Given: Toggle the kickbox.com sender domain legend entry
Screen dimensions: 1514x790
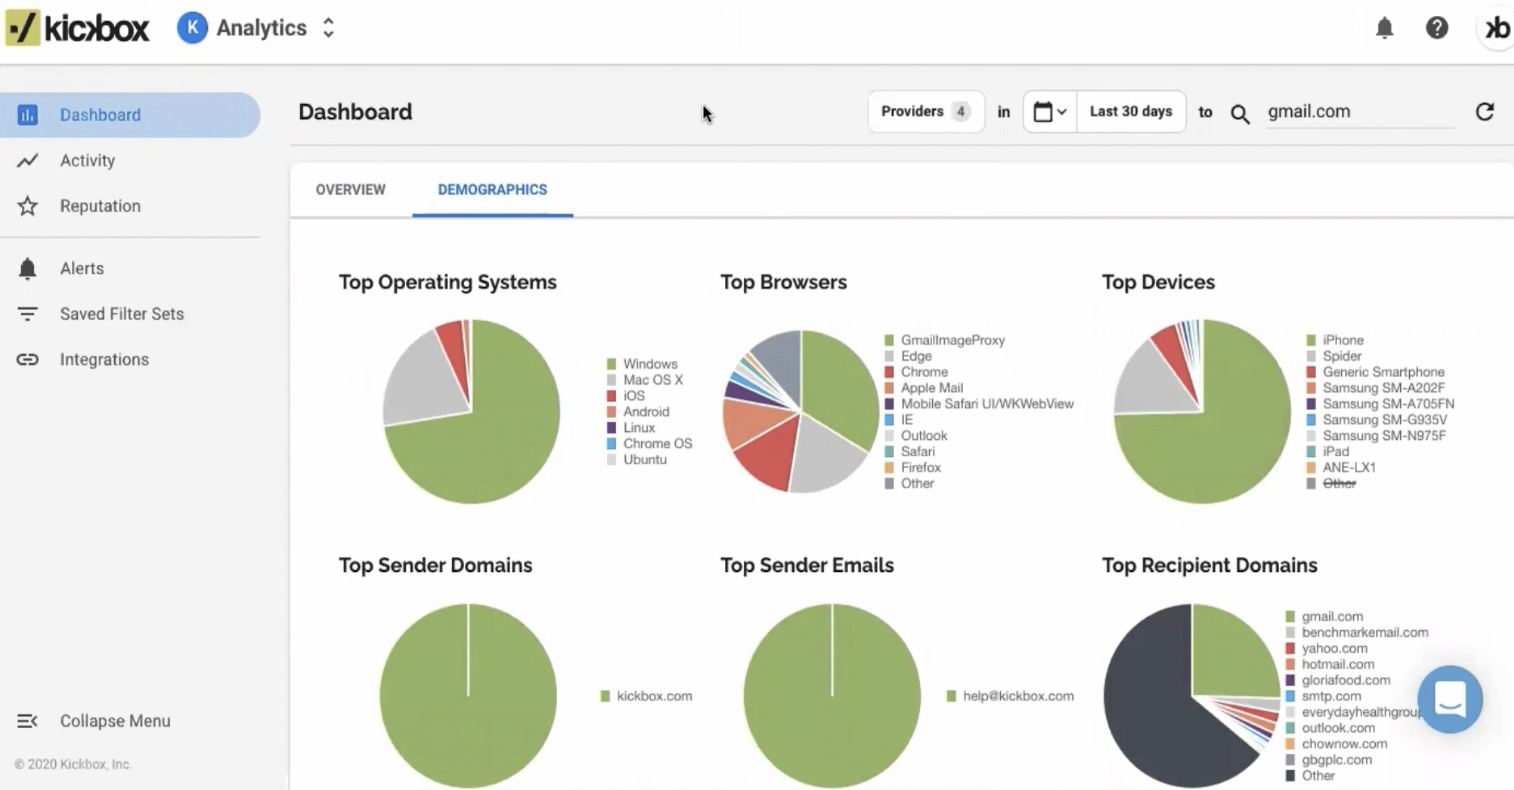Looking at the screenshot, I should pos(646,696).
